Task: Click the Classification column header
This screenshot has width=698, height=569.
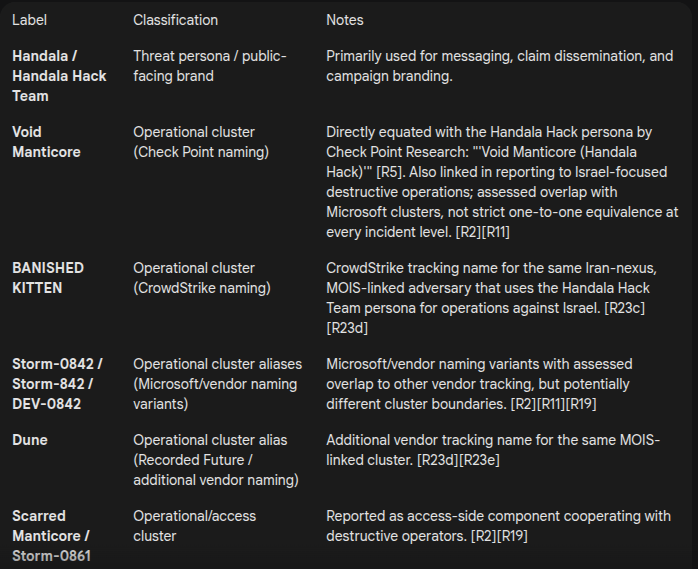Action: (175, 20)
